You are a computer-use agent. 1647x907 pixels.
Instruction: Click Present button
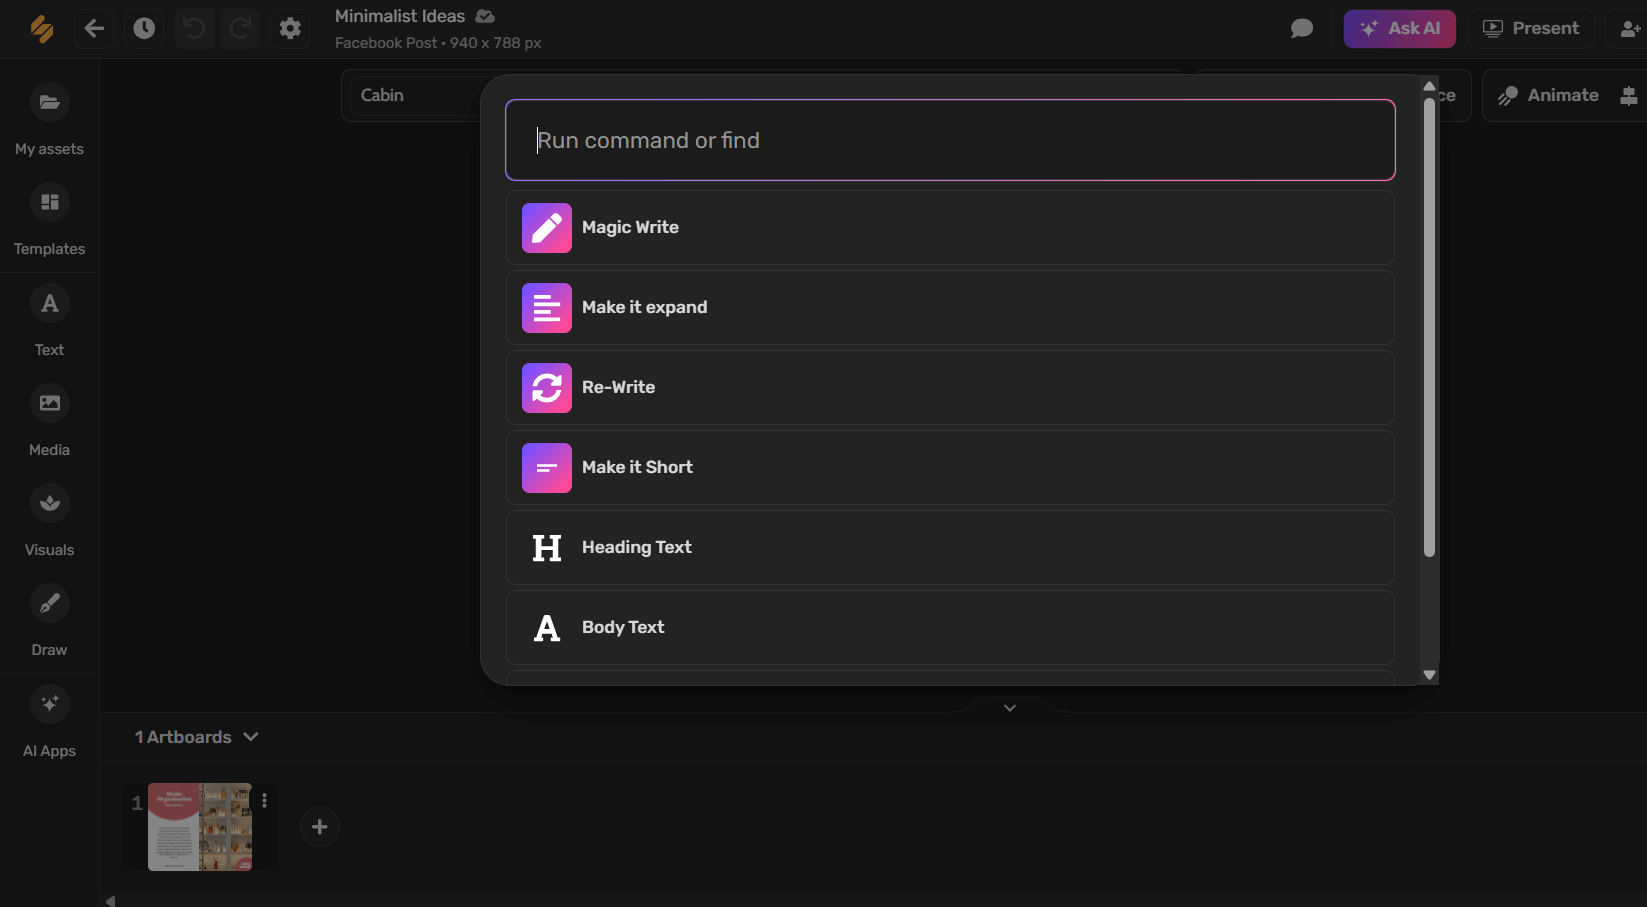tap(1531, 28)
